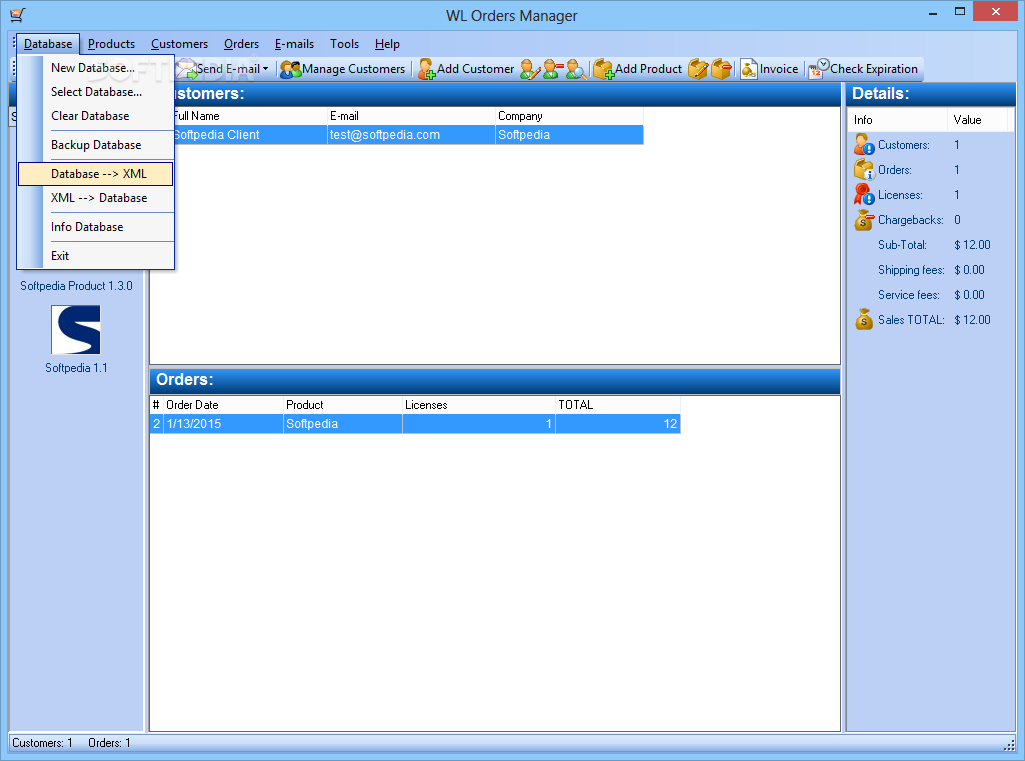Click the Manage Customers toolbar button

(343, 69)
